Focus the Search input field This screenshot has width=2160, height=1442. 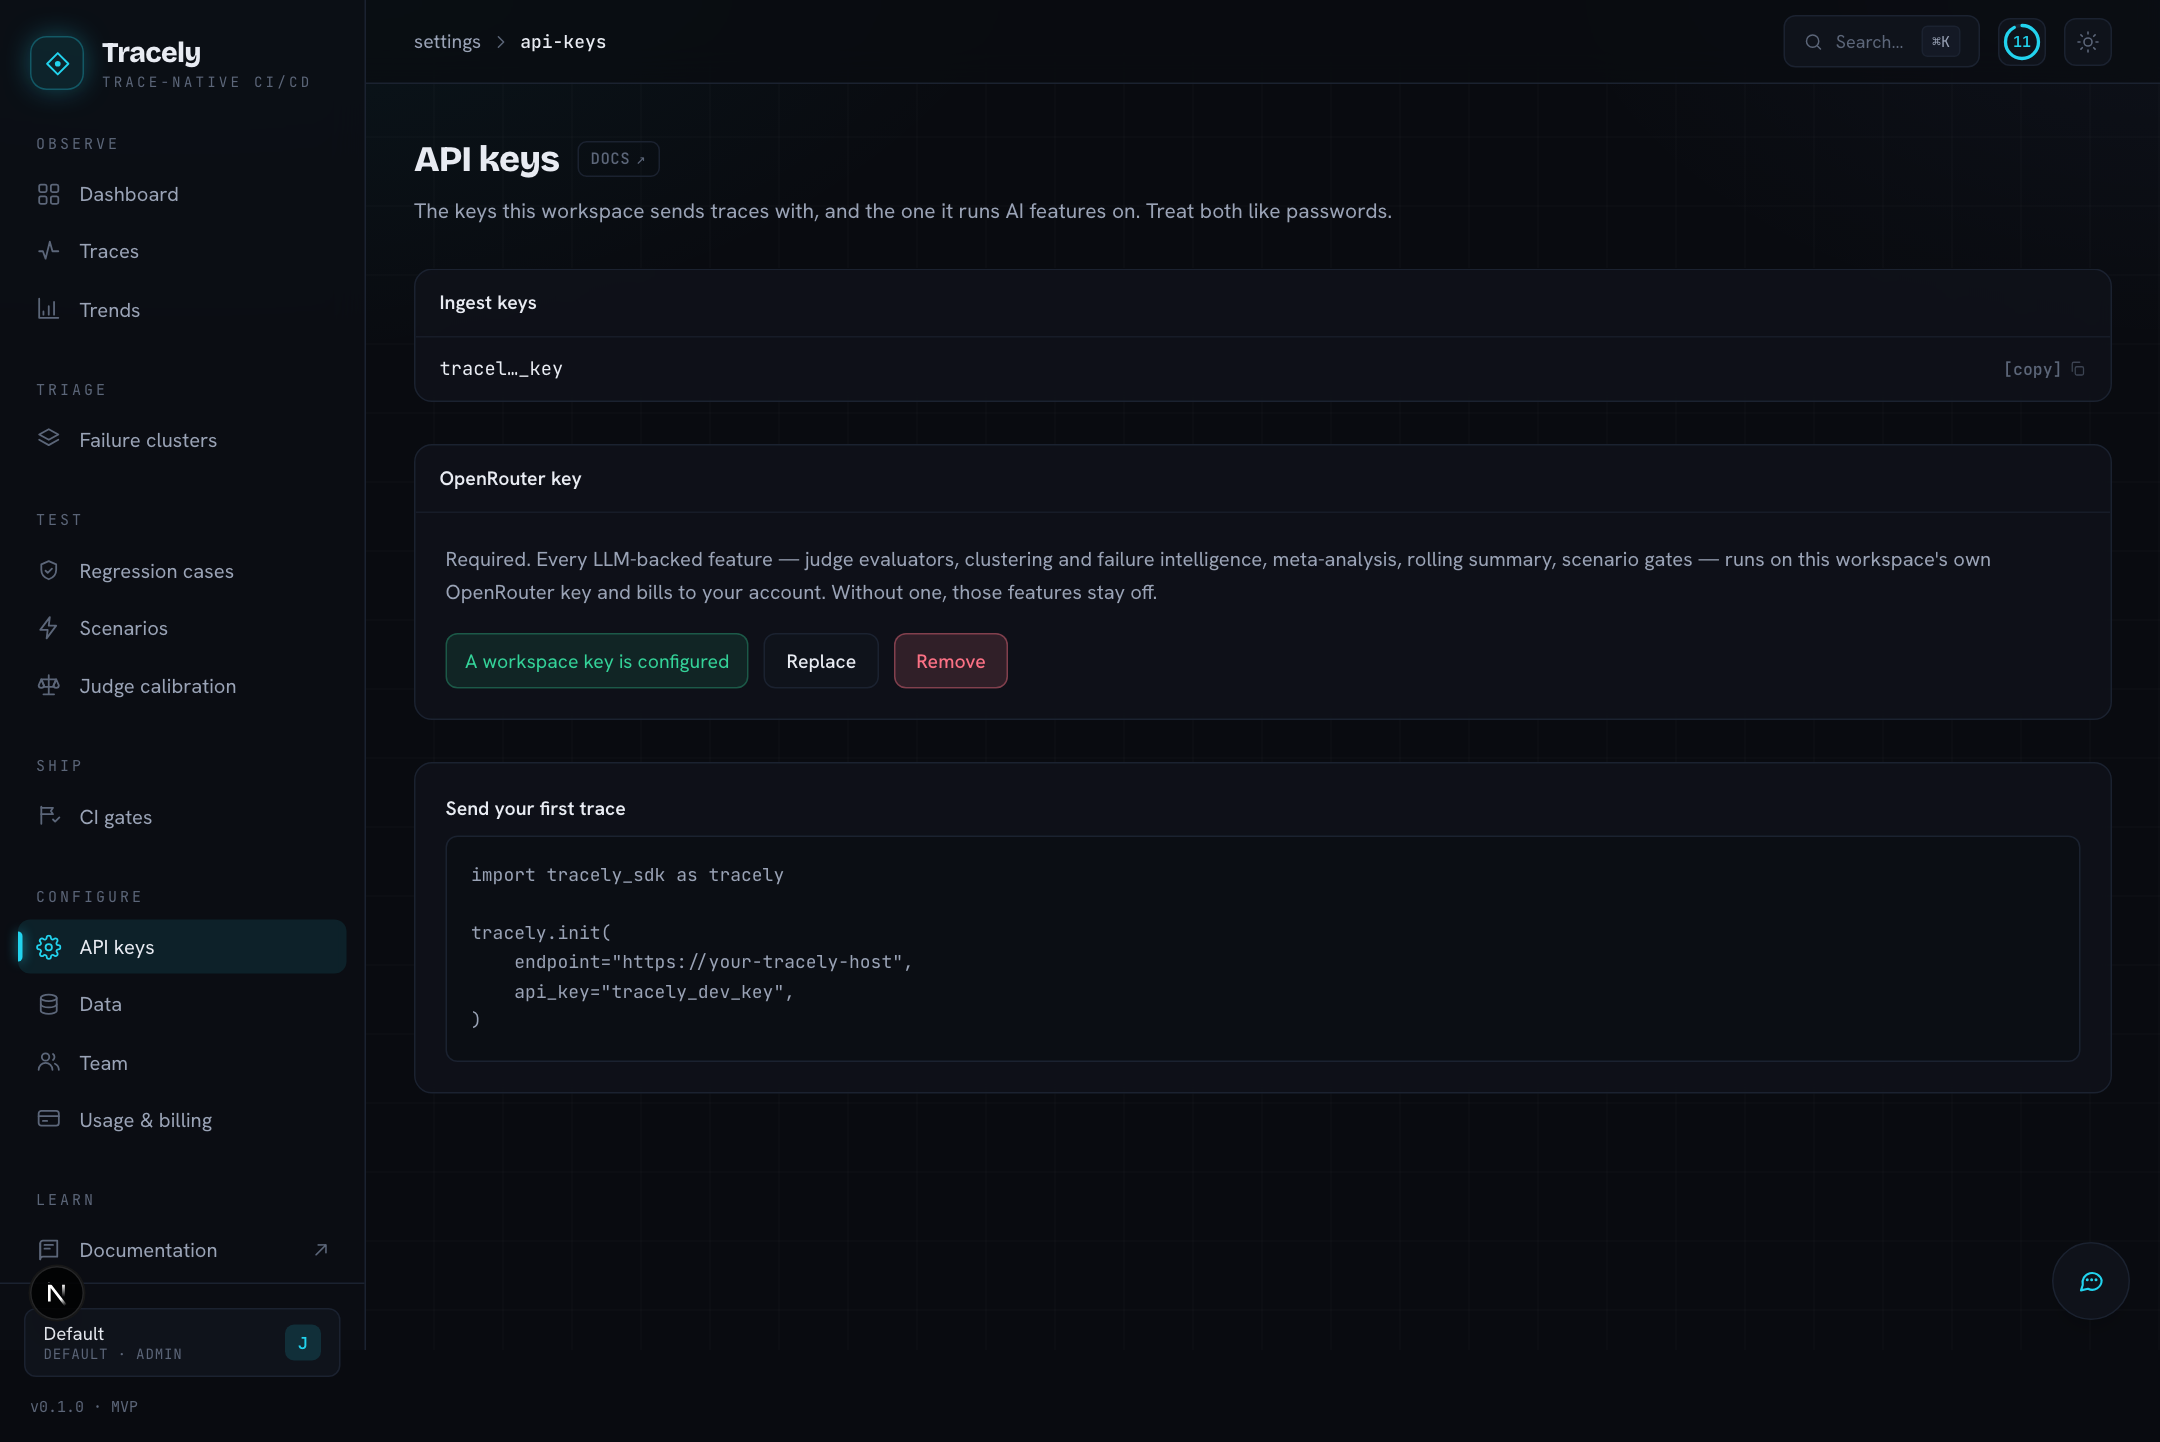[x=1881, y=42]
